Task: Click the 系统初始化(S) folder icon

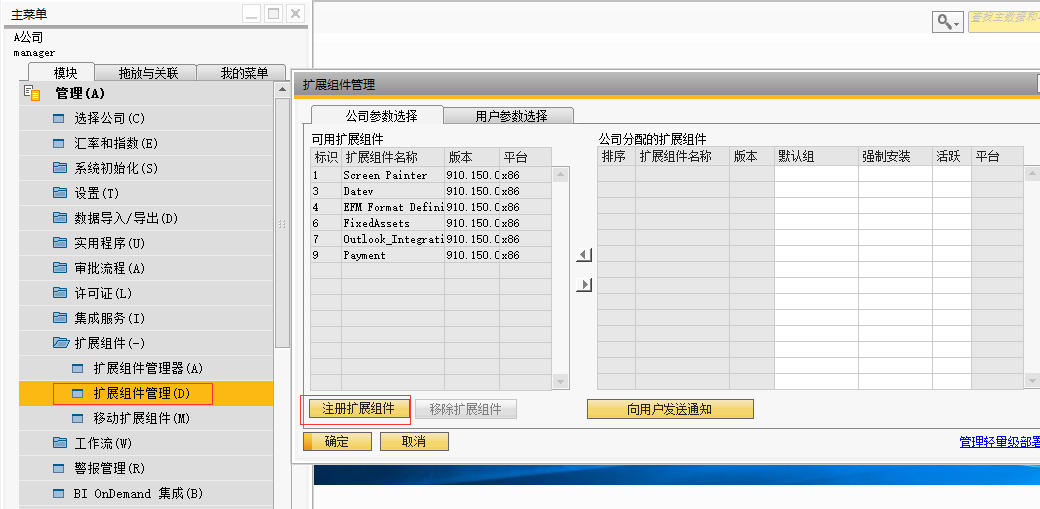Action: [60, 168]
